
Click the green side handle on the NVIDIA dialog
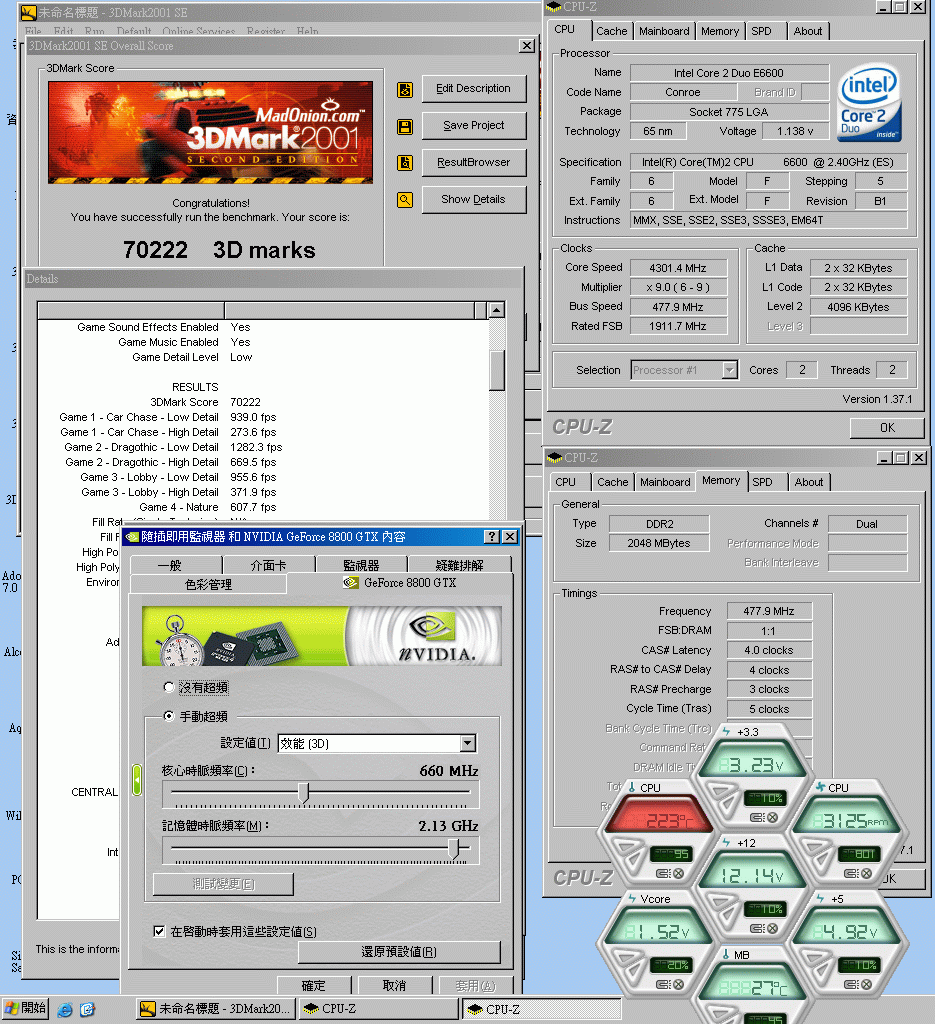[x=136, y=780]
